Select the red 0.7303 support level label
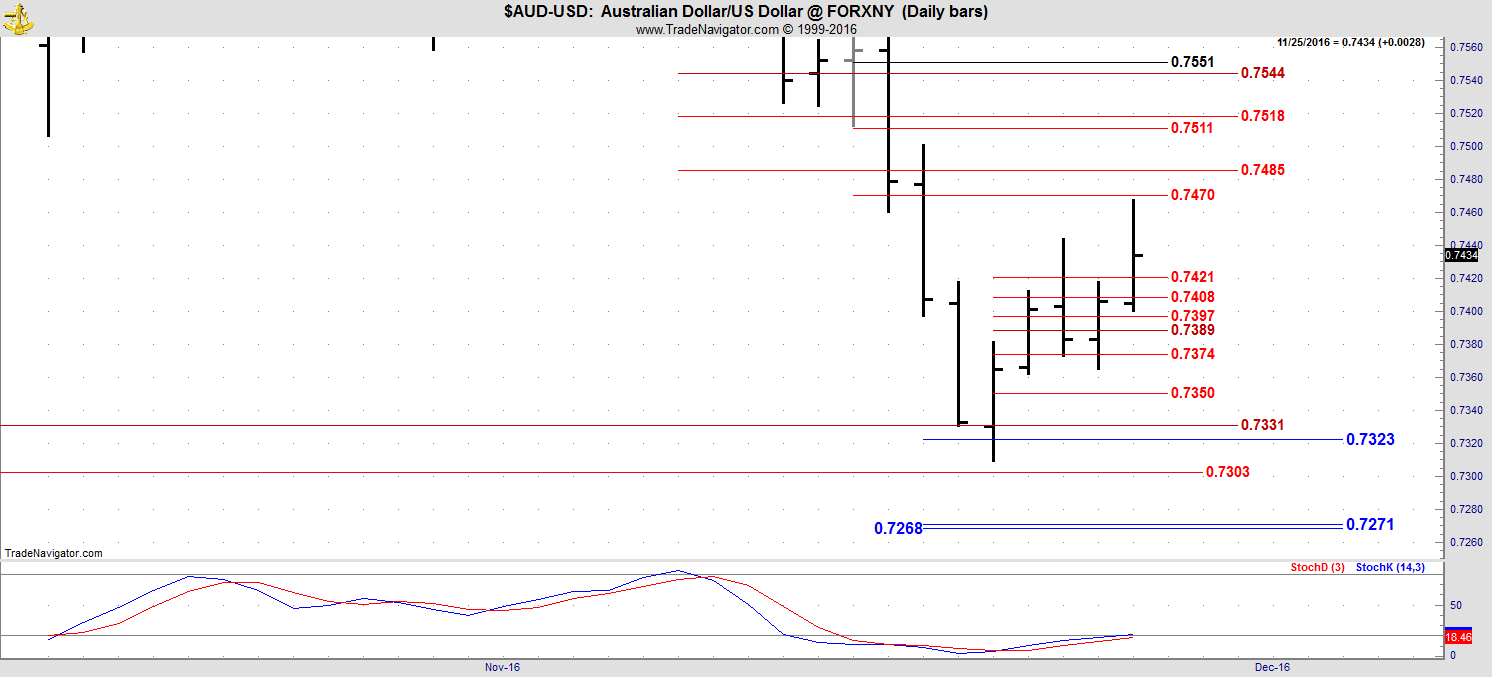 click(x=1227, y=472)
